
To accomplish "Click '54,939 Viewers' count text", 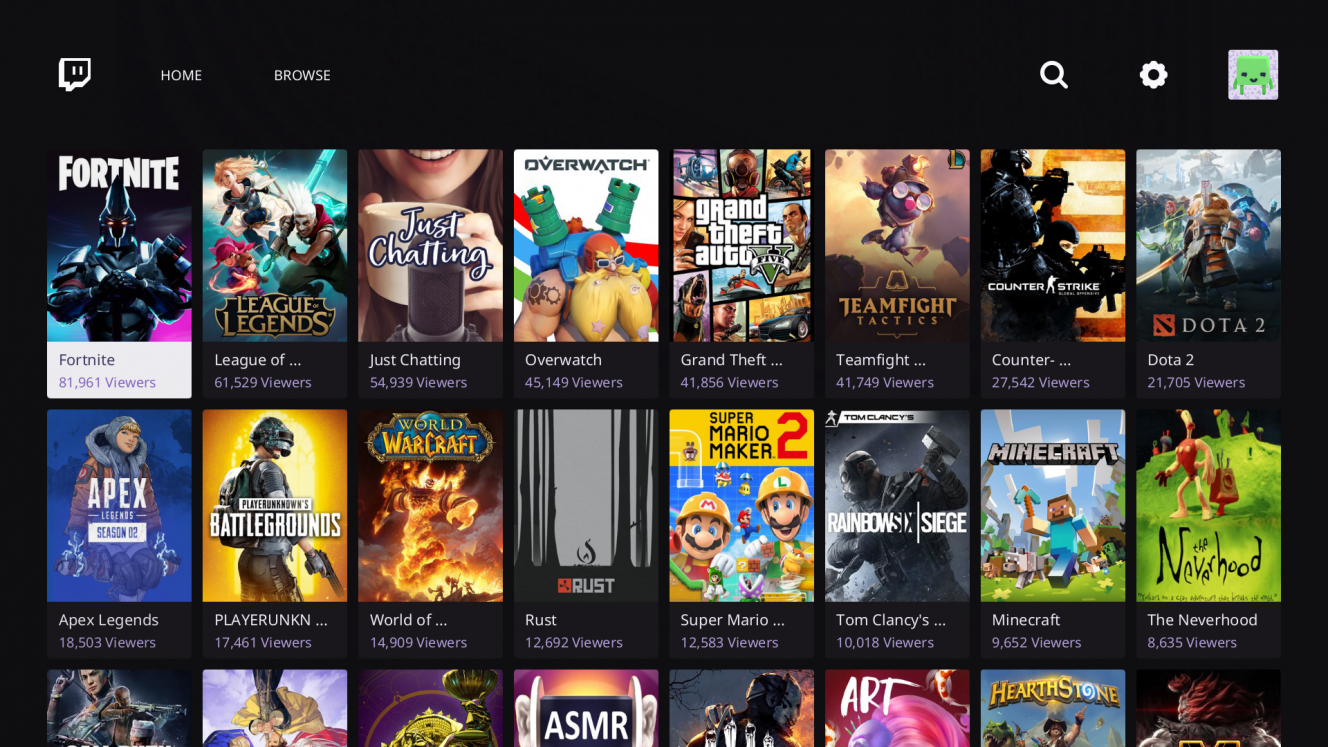I will 418,383.
